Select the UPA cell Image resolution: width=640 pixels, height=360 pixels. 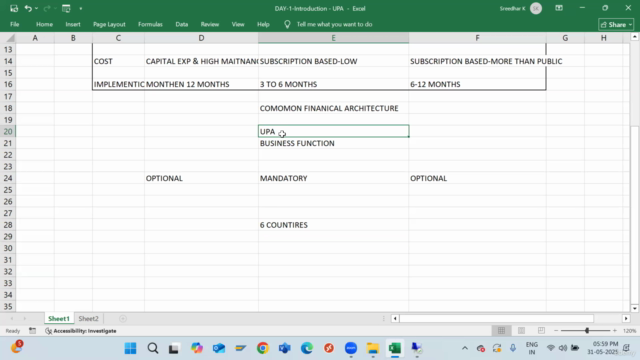coord(333,131)
